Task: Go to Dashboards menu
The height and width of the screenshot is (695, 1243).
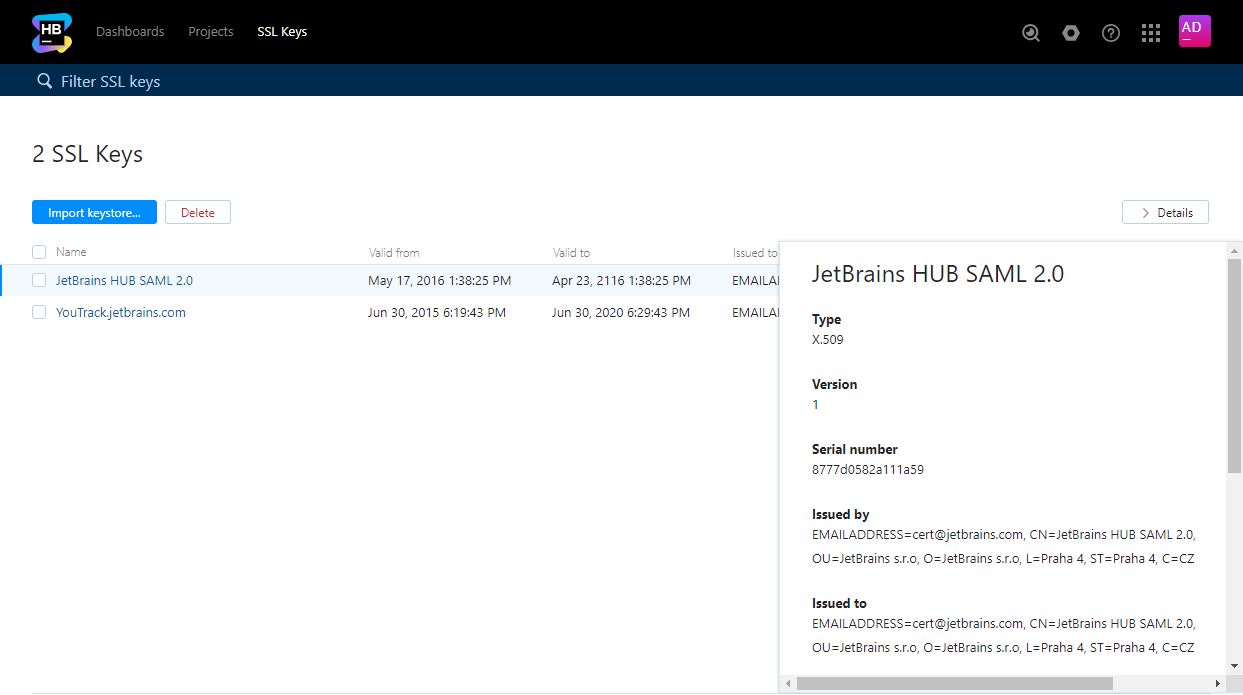Action: point(130,32)
